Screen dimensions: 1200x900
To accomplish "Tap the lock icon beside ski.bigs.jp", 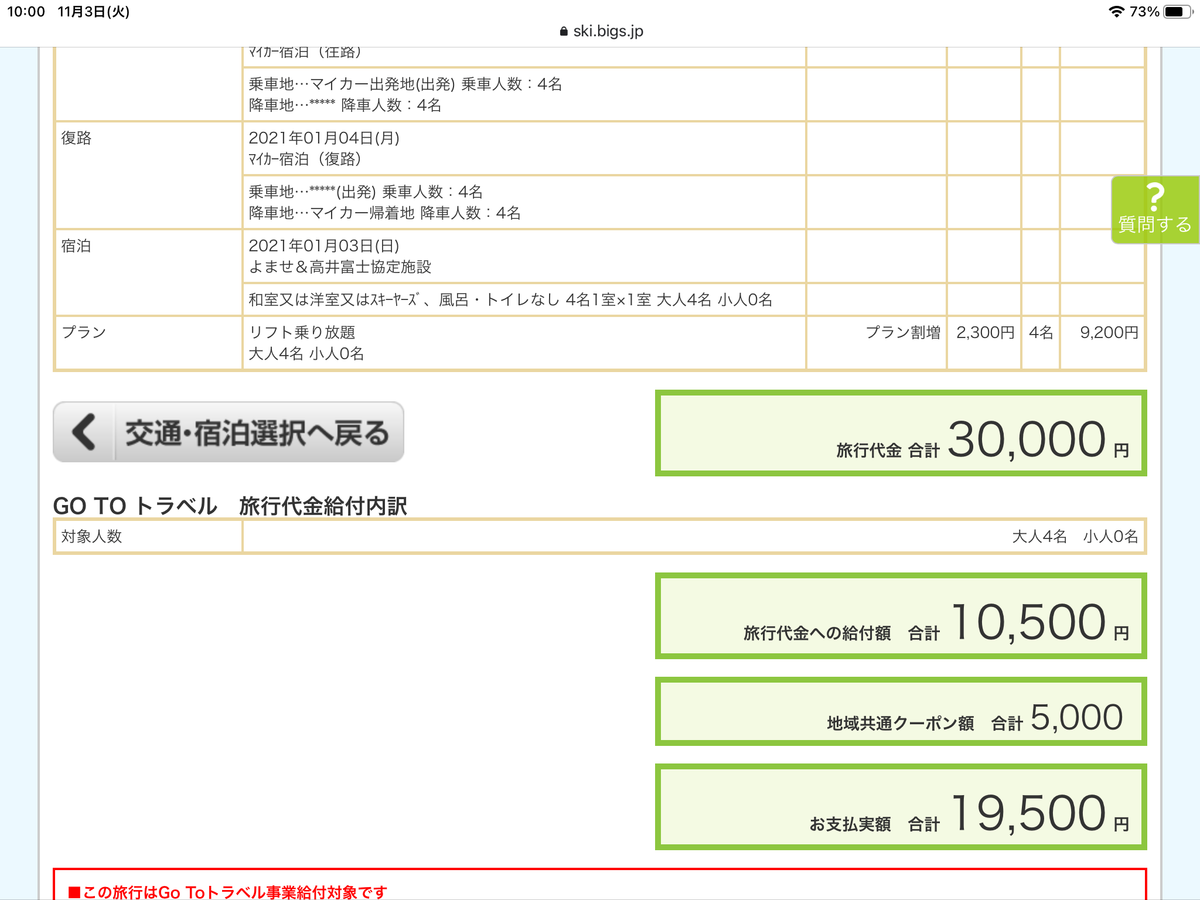I will point(563,31).
